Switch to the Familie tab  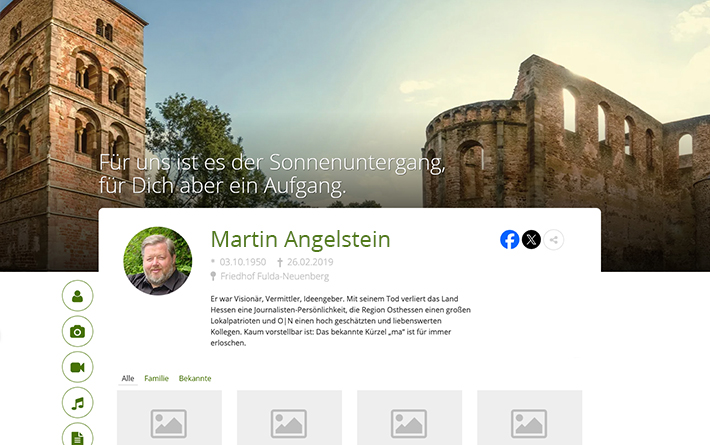point(156,378)
